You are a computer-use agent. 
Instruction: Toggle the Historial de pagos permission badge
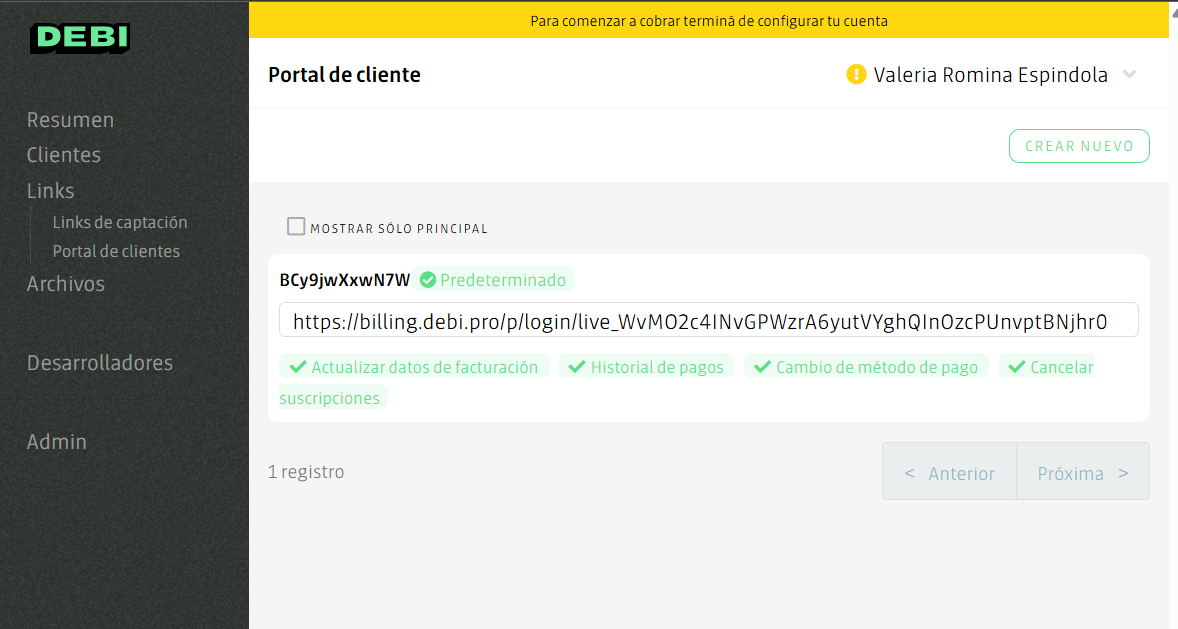[646, 366]
